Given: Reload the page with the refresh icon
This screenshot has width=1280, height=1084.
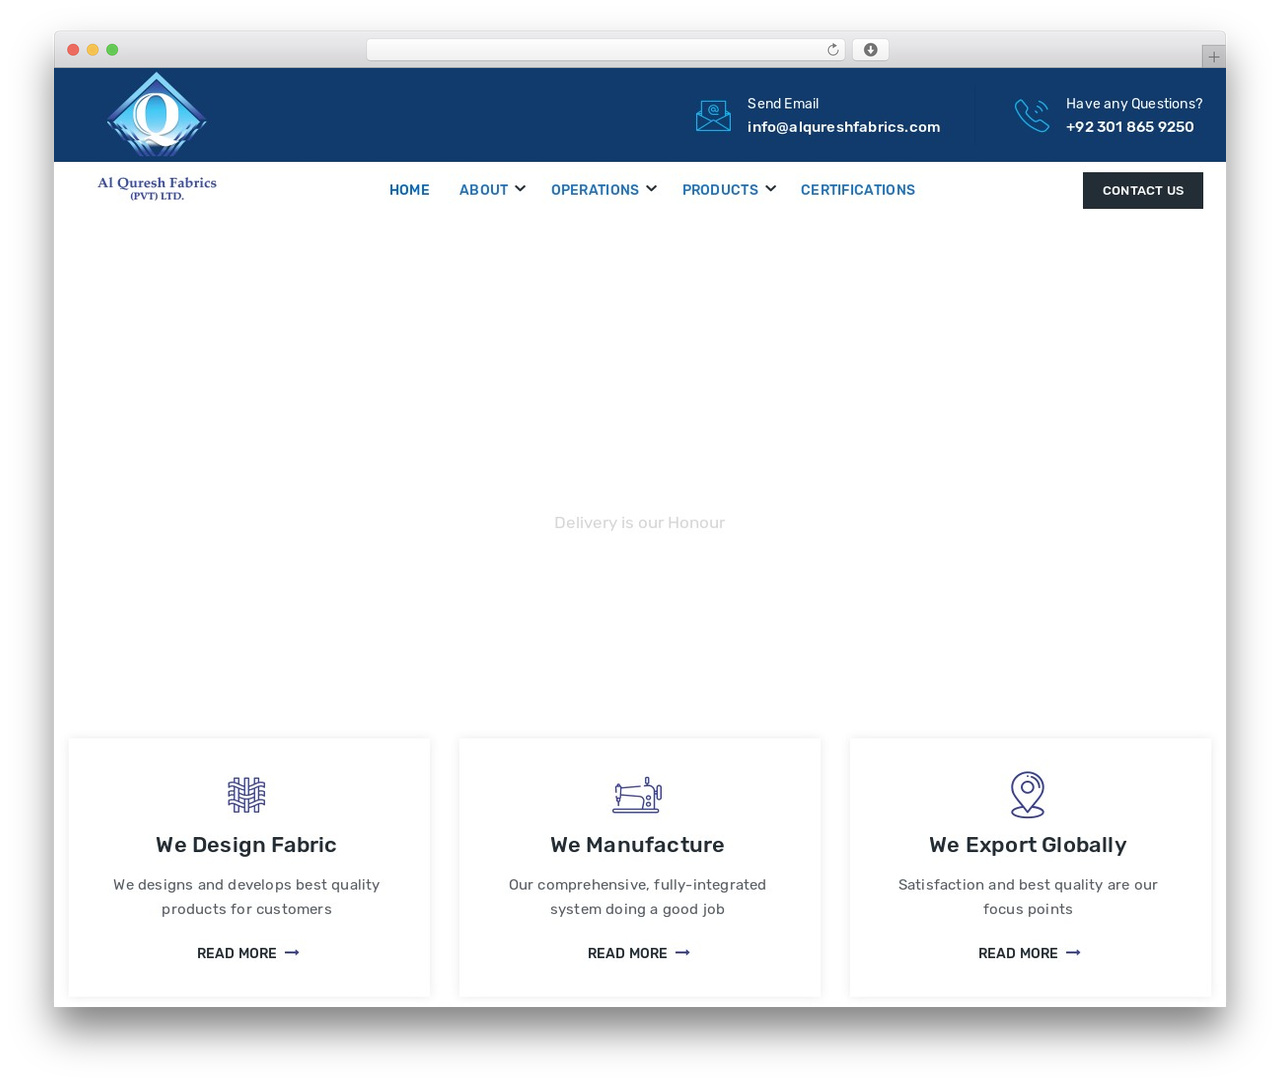Looking at the screenshot, I should pyautogui.click(x=832, y=50).
